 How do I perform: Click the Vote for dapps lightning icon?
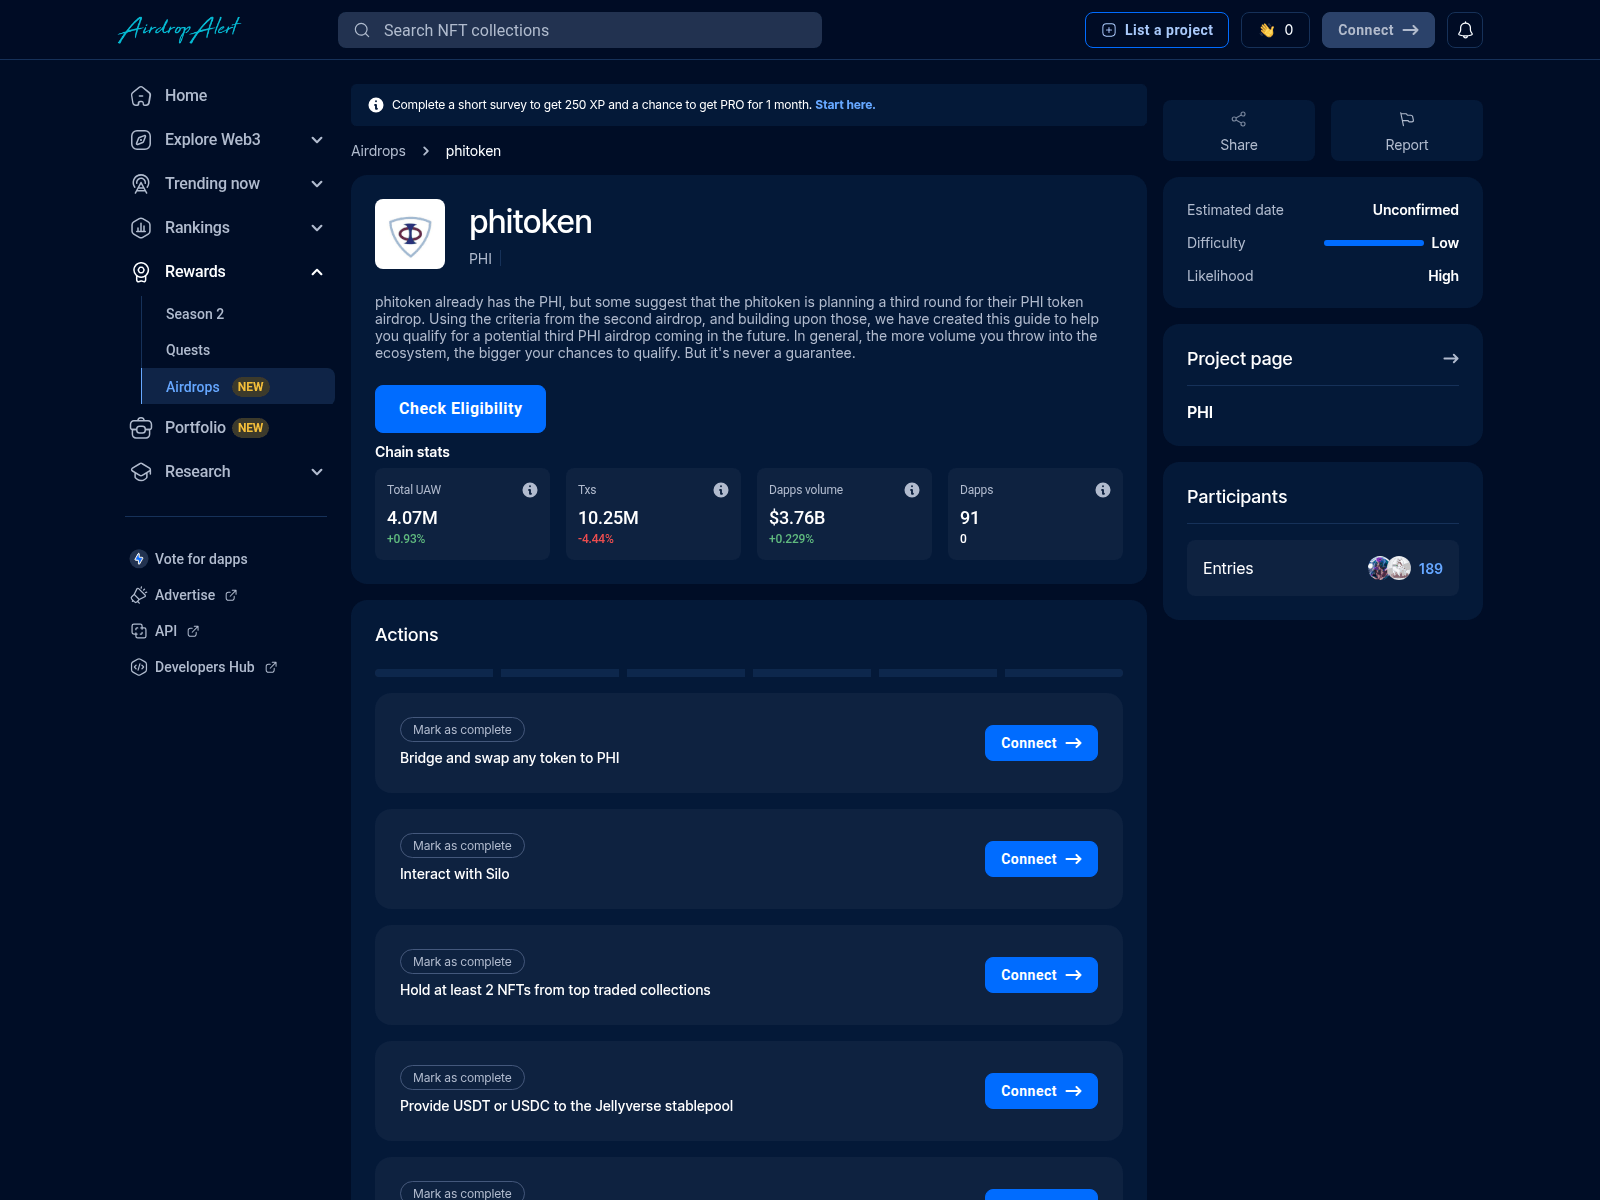click(x=138, y=559)
